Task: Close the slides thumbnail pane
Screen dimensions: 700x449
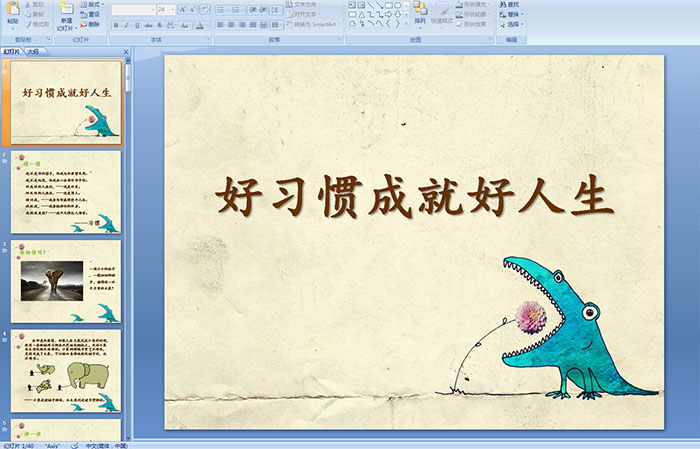Action: point(126,52)
